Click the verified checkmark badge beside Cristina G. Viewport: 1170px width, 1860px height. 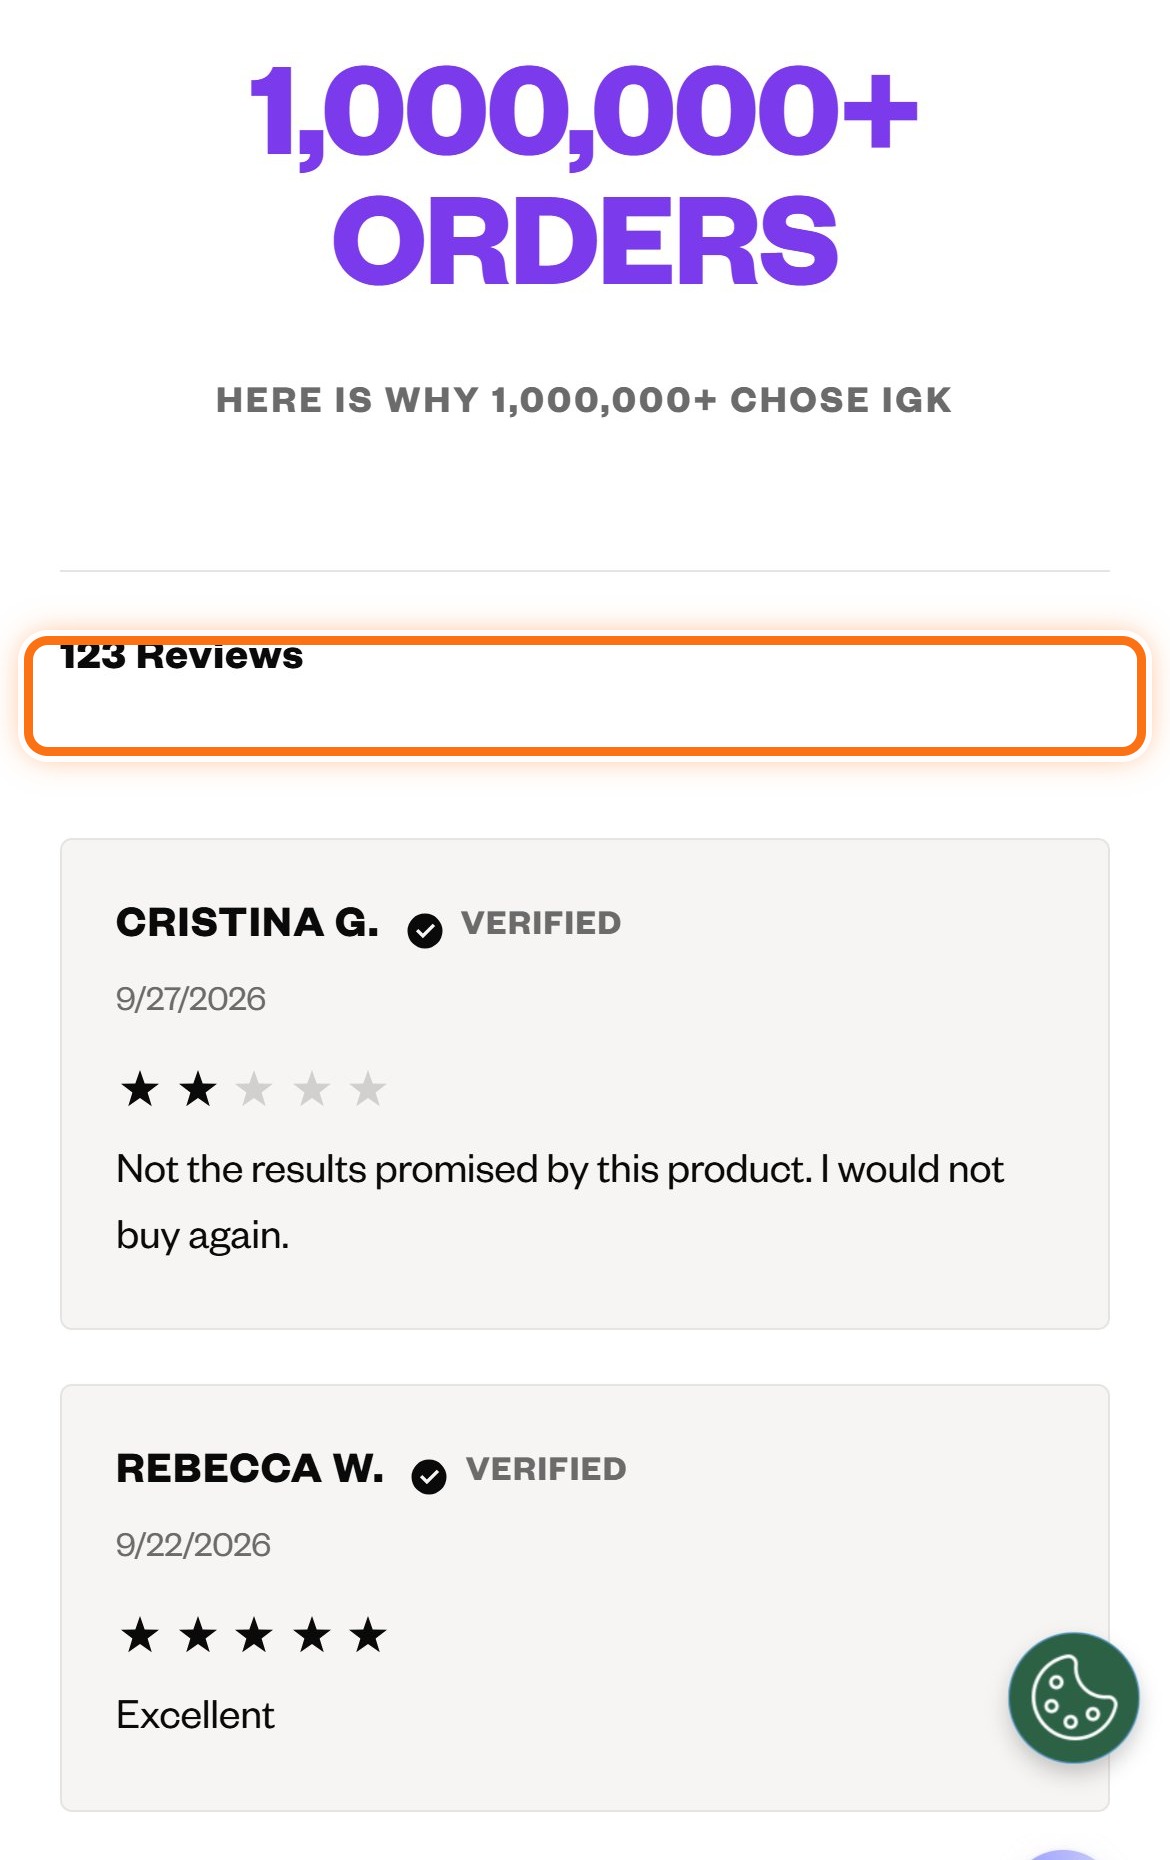pos(425,930)
